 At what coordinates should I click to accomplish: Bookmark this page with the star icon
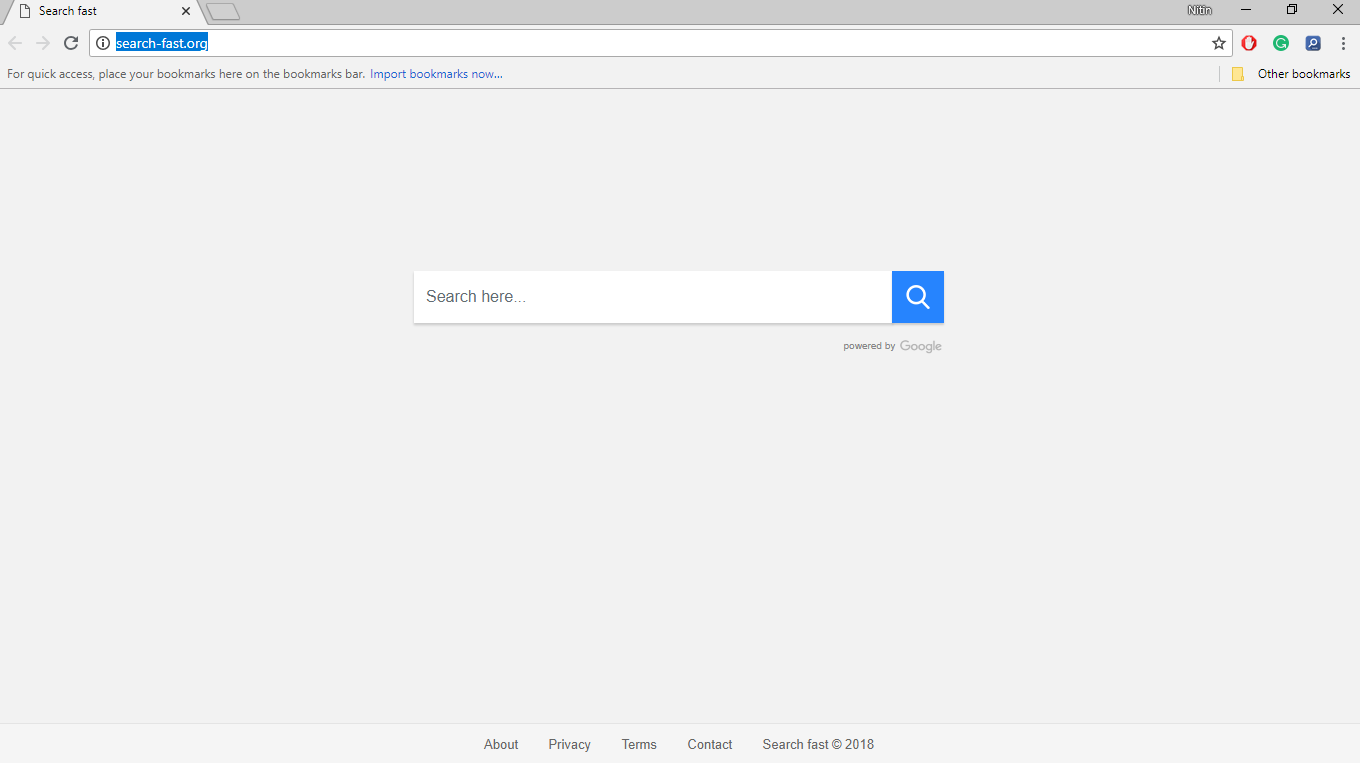point(1218,43)
